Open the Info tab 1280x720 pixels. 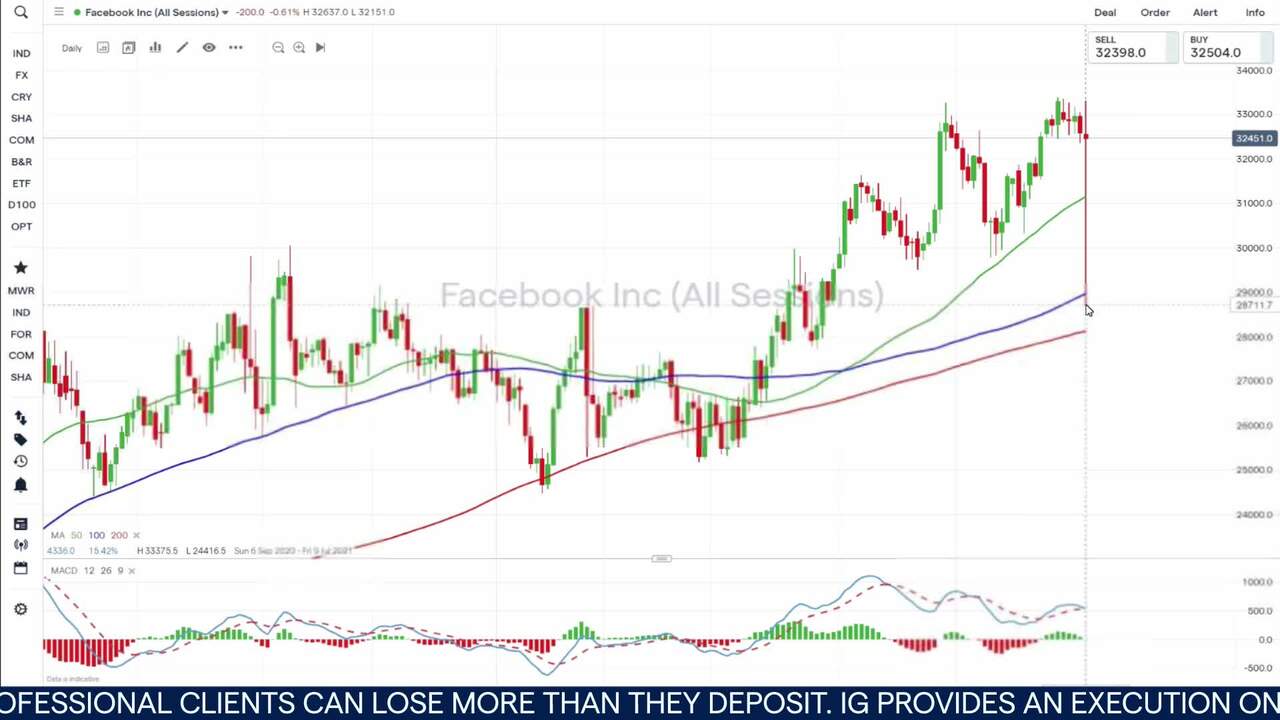point(1255,12)
